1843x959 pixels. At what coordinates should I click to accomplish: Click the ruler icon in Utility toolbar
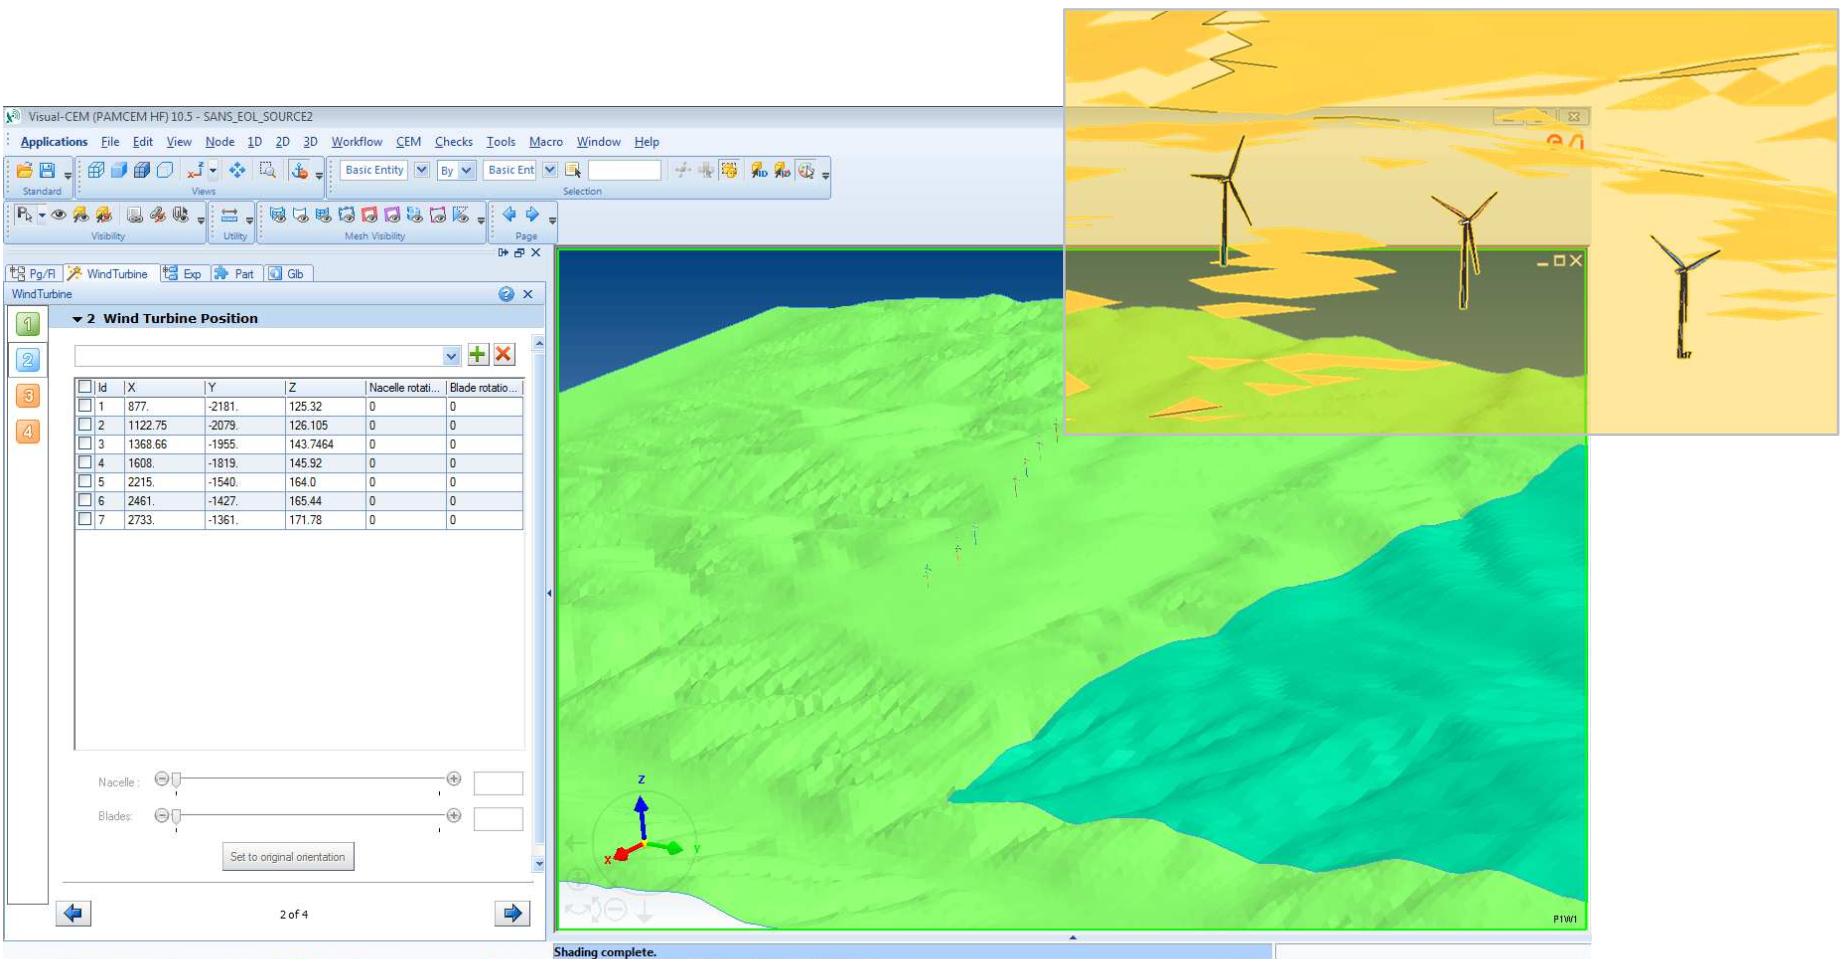pos(229,215)
